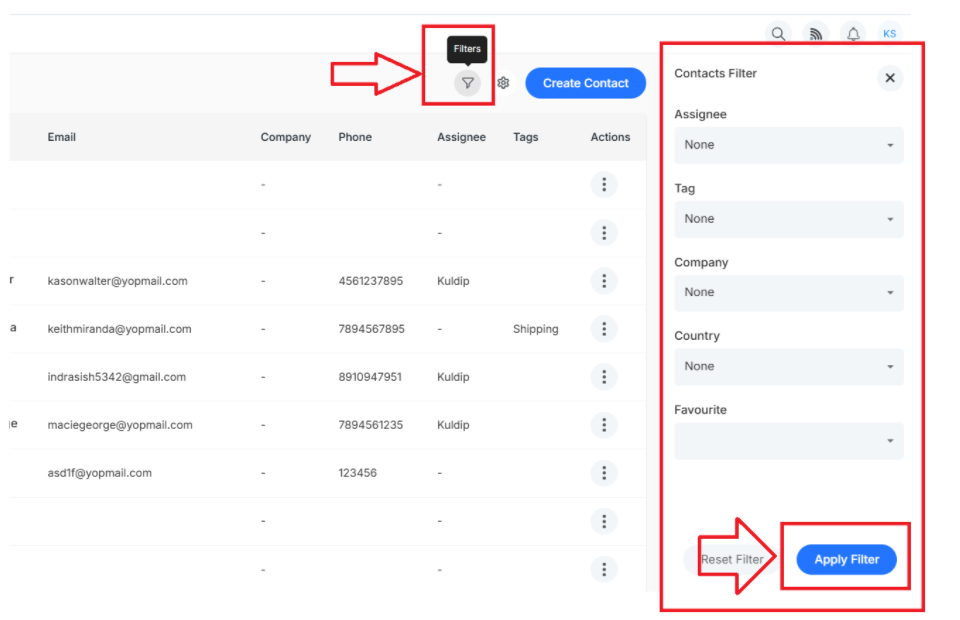This screenshot has height=620, width=960.
Task: Open actions menu for indrasish5342@gmail.com
Action: tap(604, 377)
